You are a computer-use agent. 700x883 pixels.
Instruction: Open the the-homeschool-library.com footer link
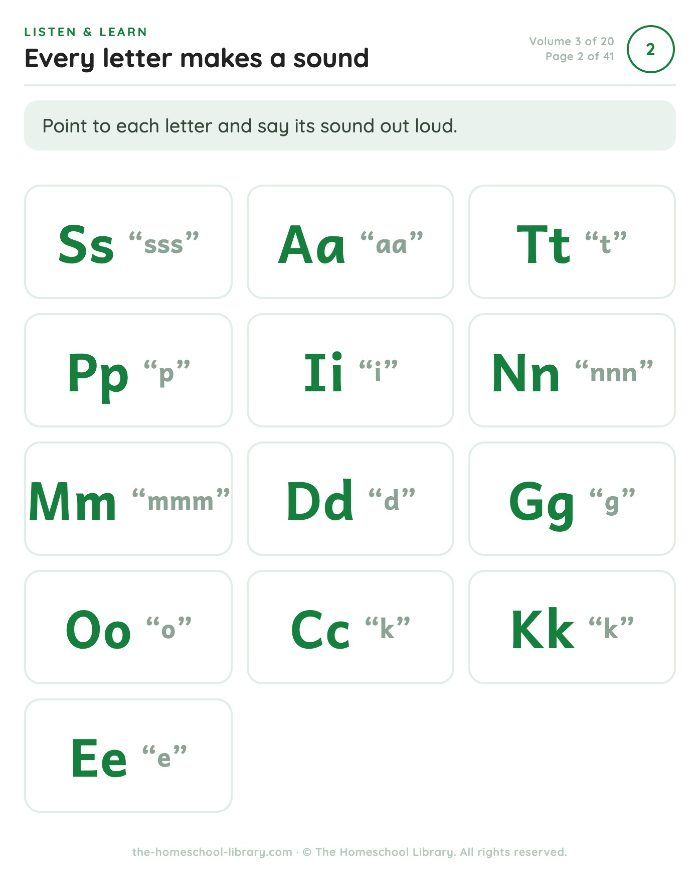(x=212, y=852)
